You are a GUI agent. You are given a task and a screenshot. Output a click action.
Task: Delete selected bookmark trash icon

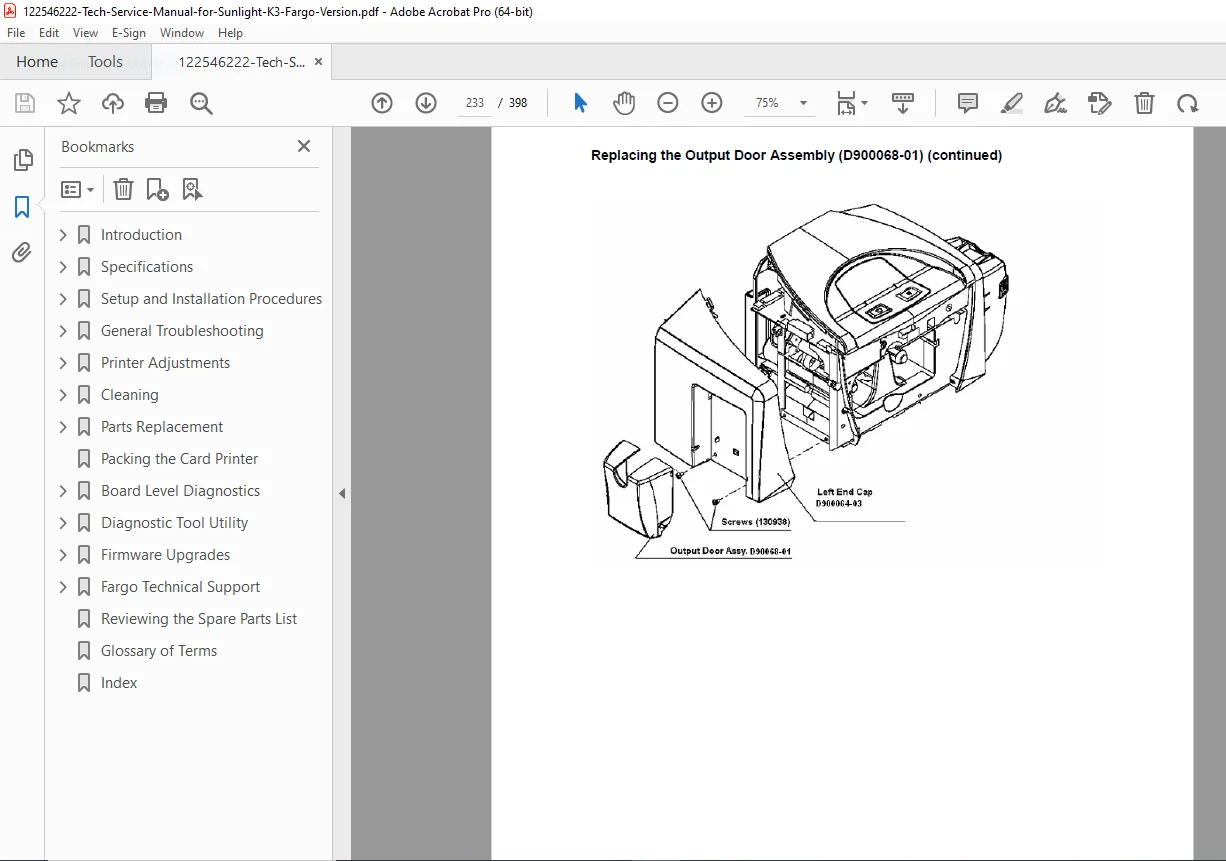pos(123,189)
